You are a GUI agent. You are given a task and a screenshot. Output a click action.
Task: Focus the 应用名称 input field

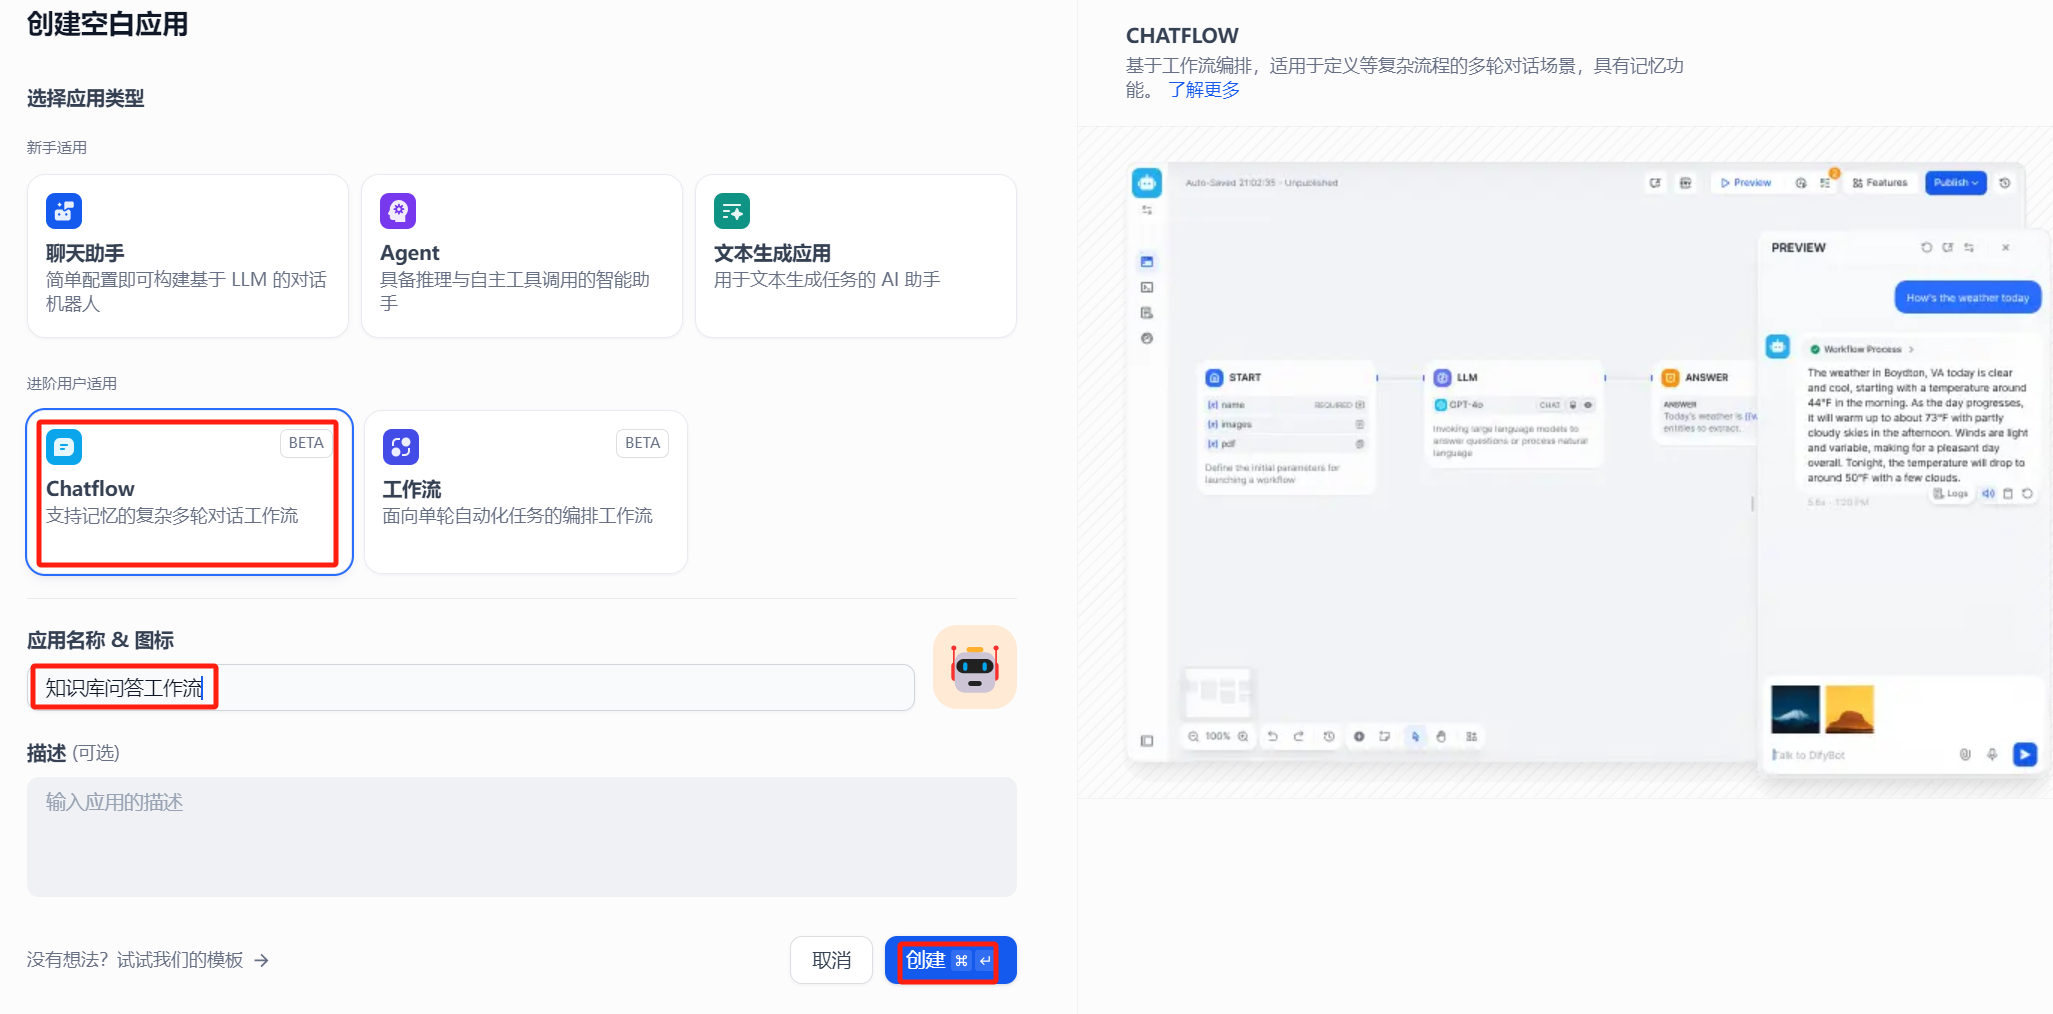point(471,688)
